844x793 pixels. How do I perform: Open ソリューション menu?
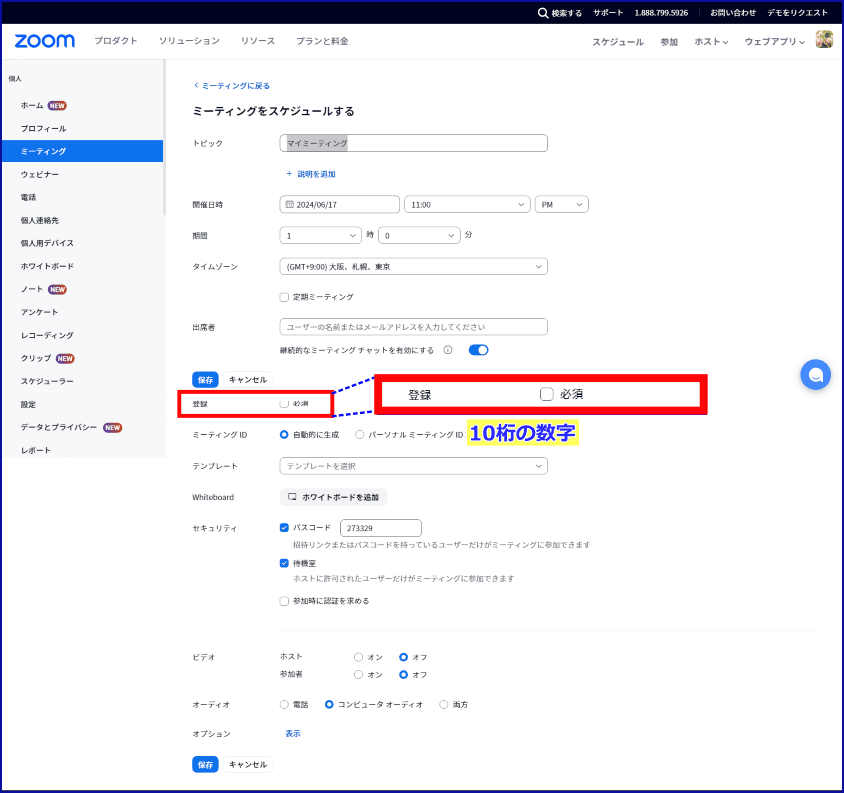[x=189, y=41]
